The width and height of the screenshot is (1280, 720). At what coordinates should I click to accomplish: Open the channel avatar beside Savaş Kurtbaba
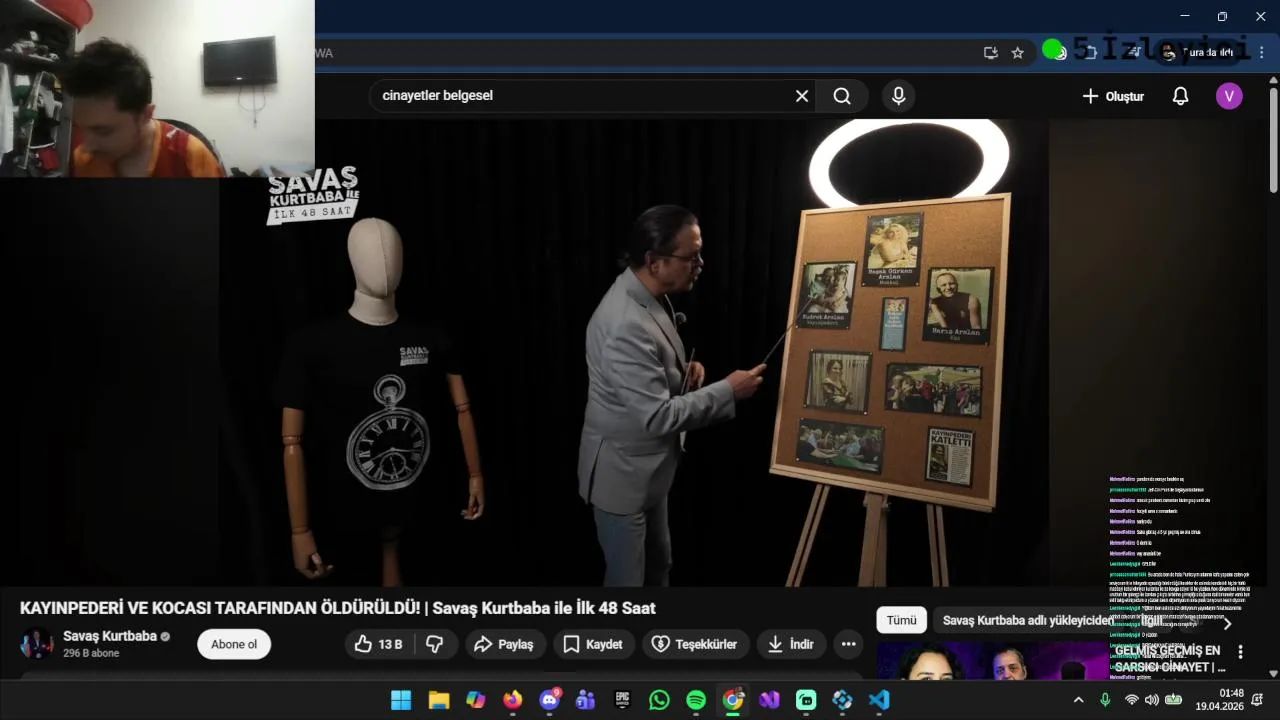tap(37, 644)
